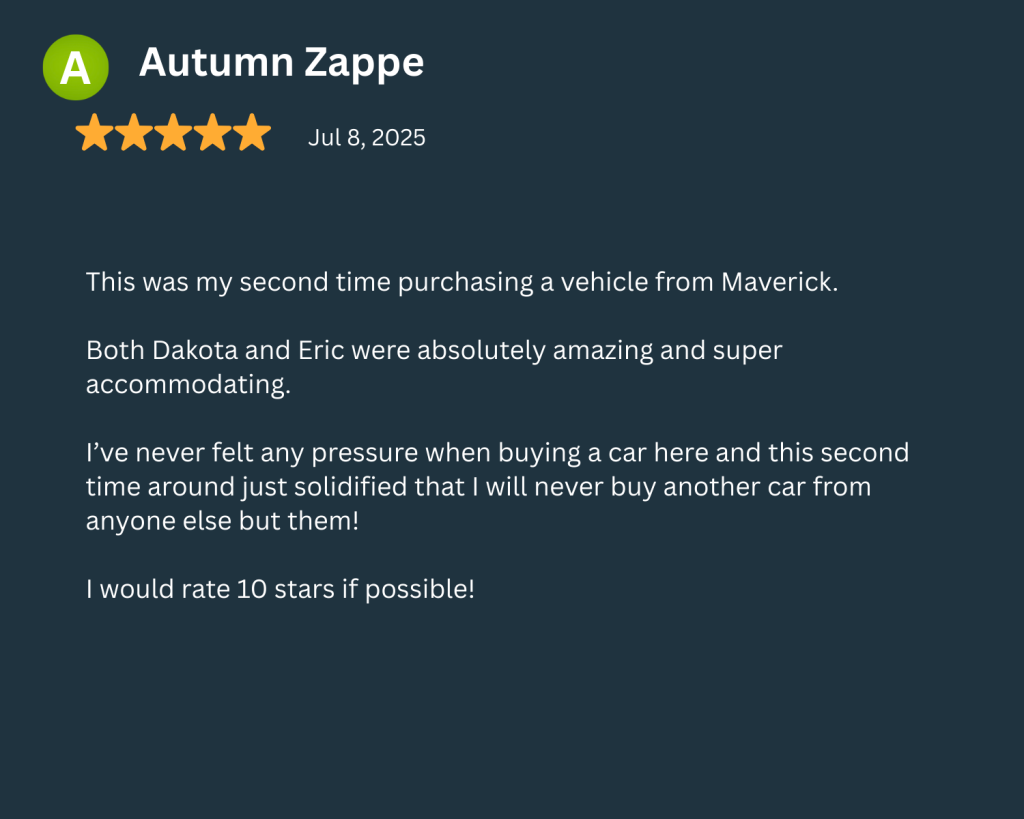Click the name Dakota in the review
Viewport: 1024px width, 819px height.
pos(191,351)
